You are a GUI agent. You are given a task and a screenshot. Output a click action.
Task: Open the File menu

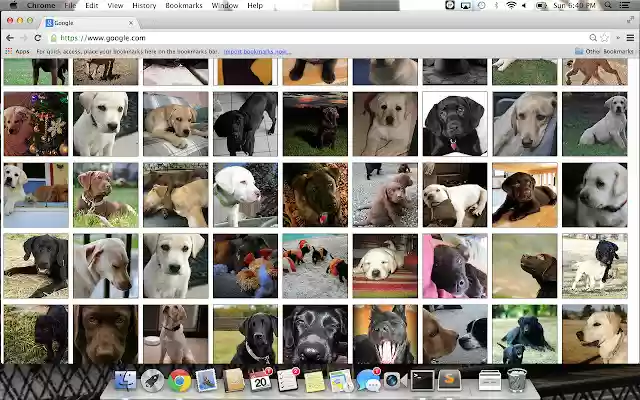[x=70, y=5]
